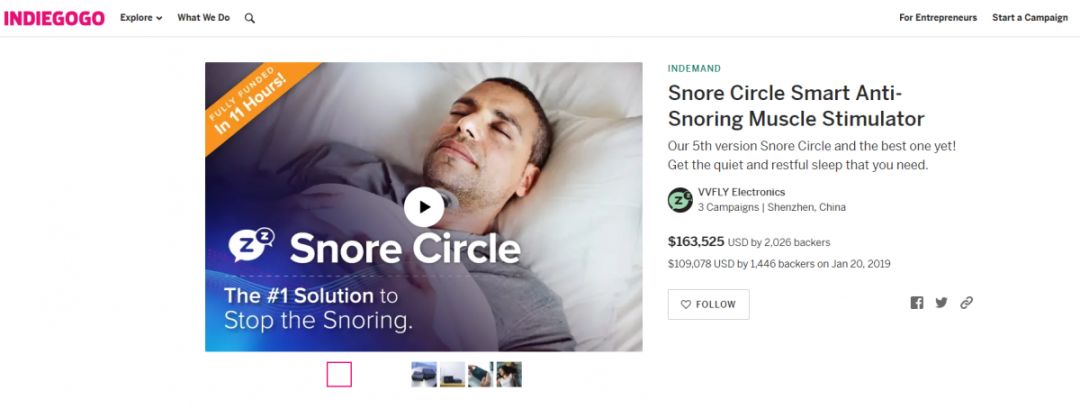Go to For Entrepreneurs page
Screen dimensions: 1080x409
coord(937,18)
